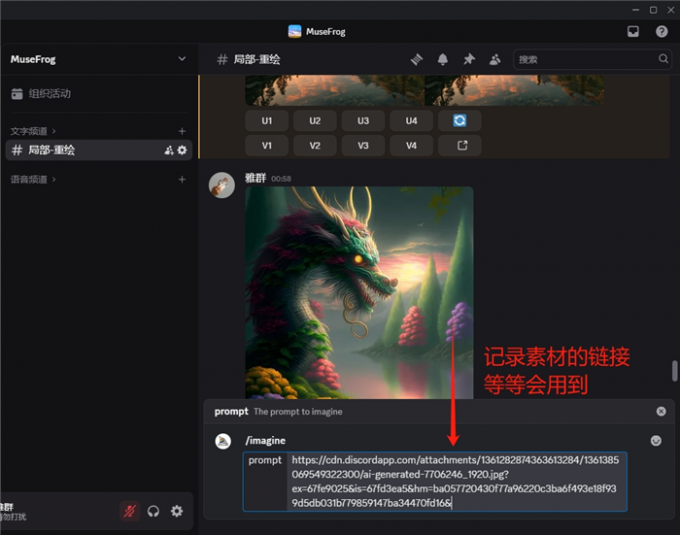Dismiss the prompt hint bar

coord(661,411)
